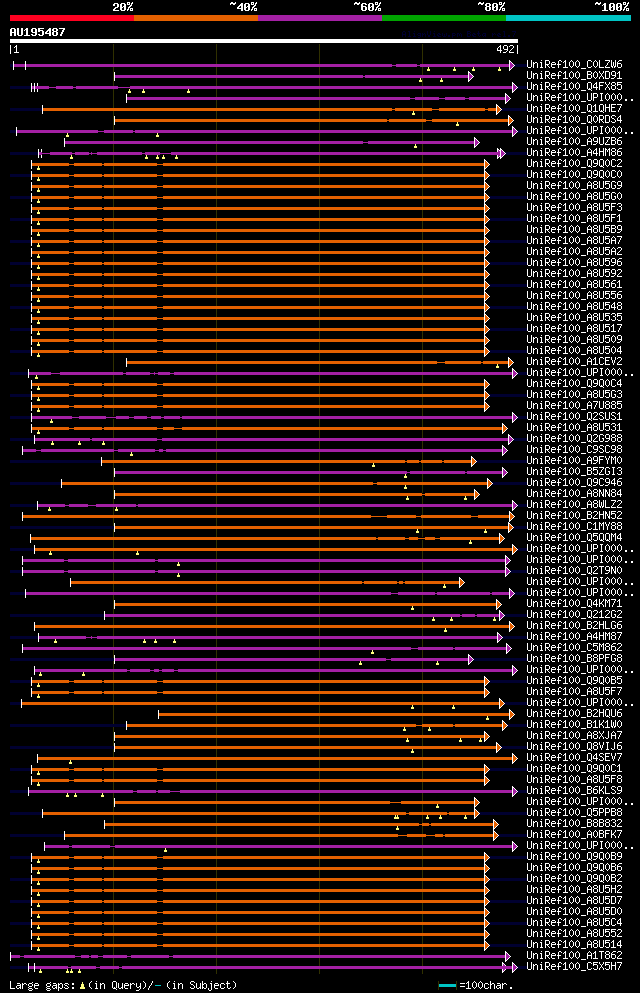Open hit UniRef100_A0BFK7

[574, 835]
